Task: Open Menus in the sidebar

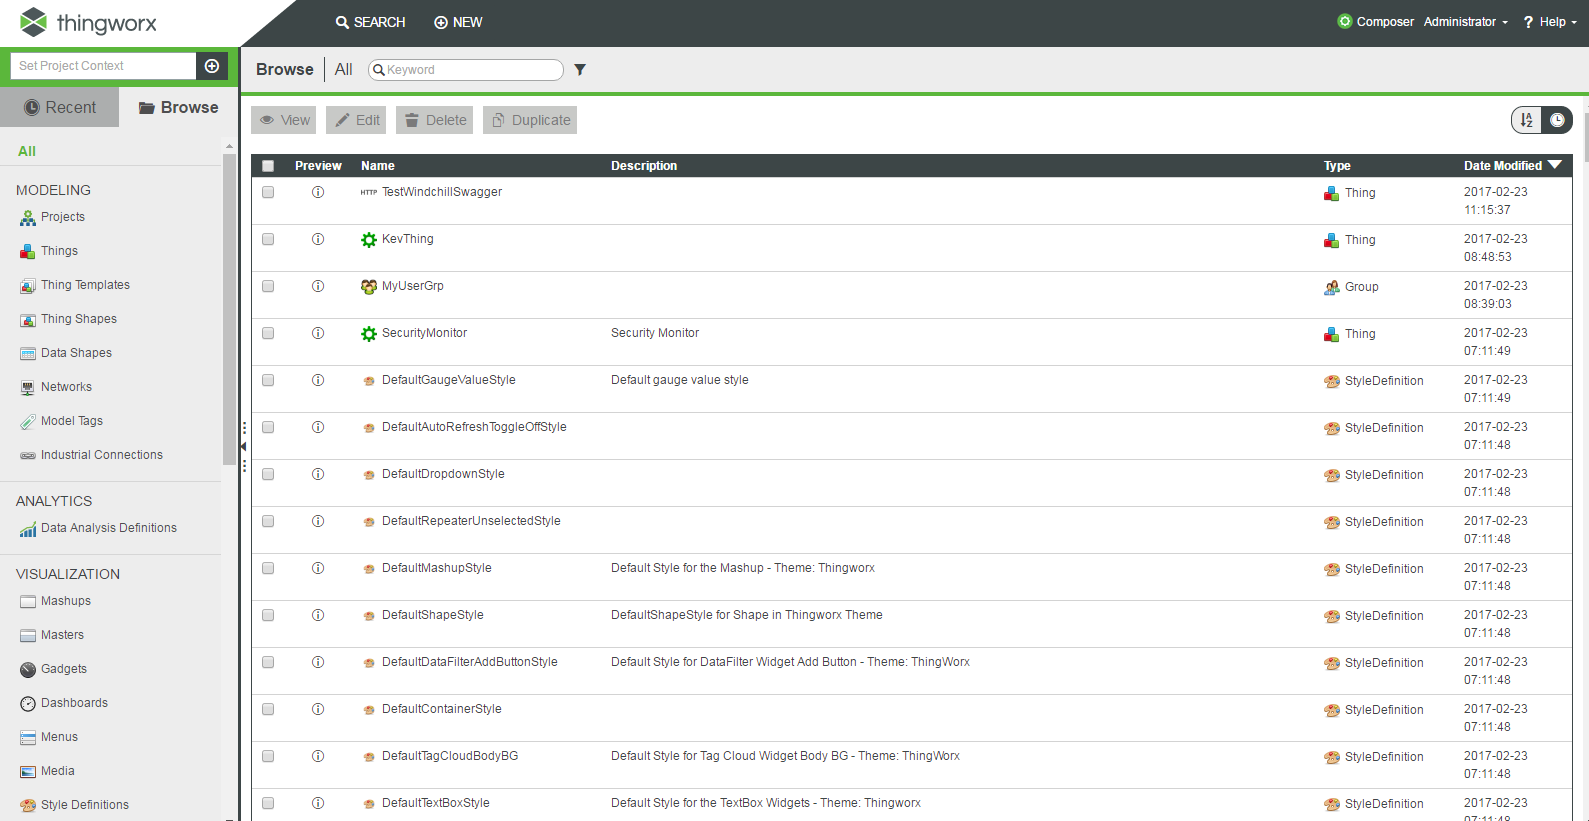Action: click(x=59, y=737)
